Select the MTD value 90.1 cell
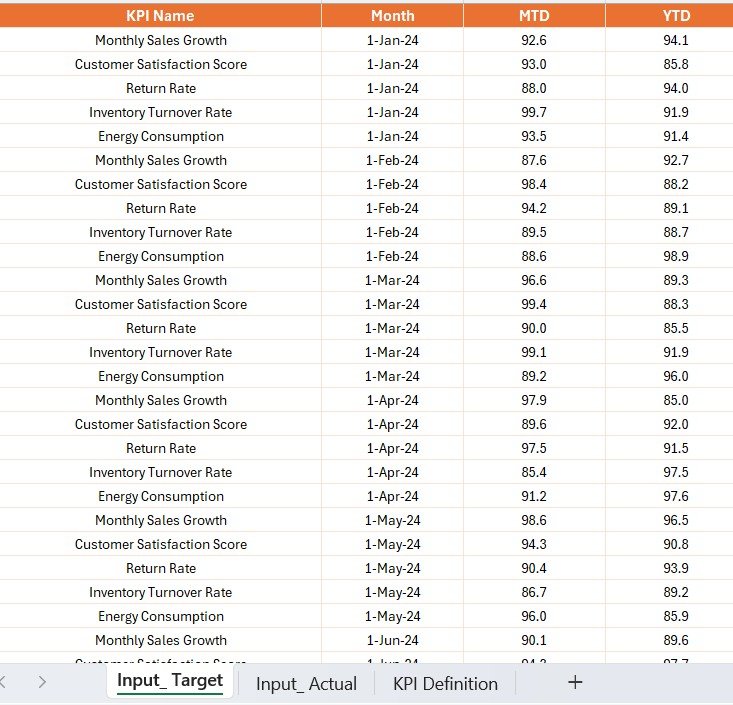This screenshot has height=705, width=733. pyautogui.click(x=533, y=640)
